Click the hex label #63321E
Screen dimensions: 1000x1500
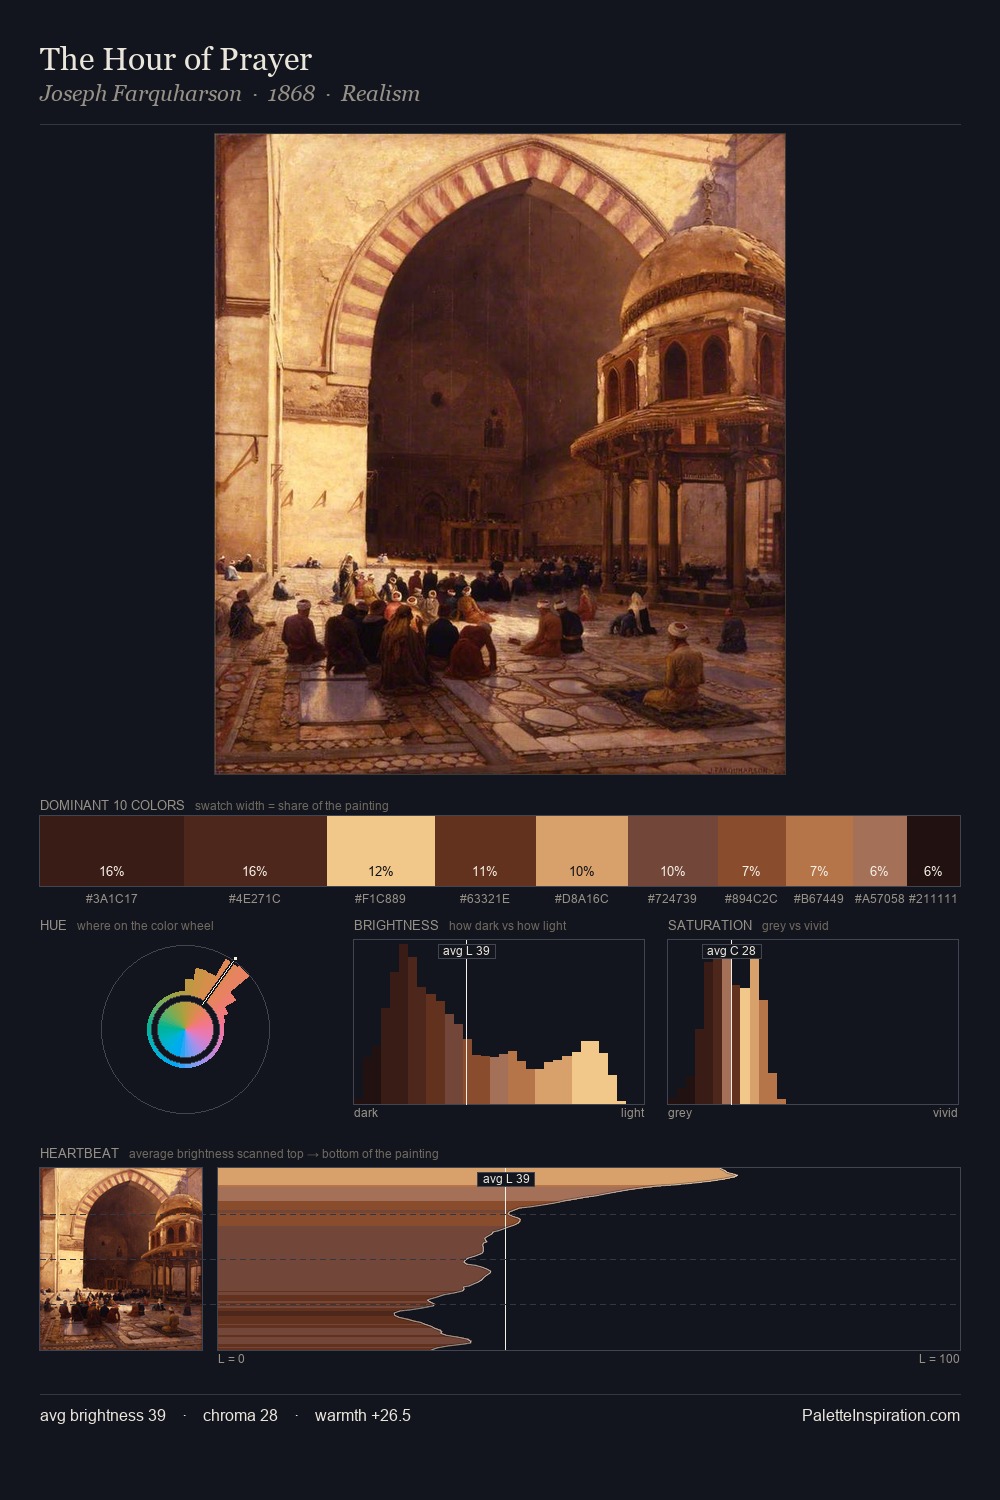485,899
